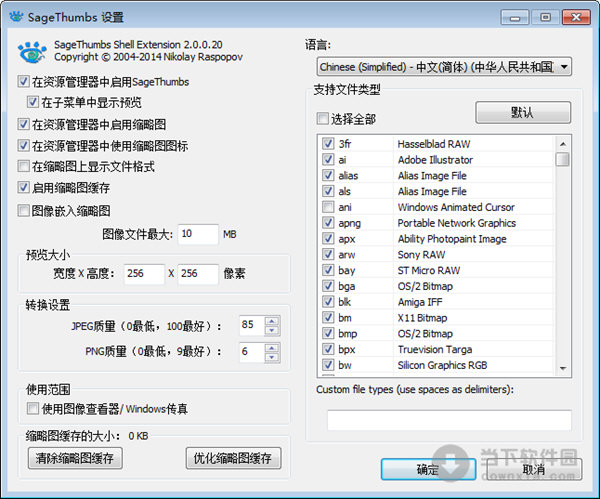Check the 选择全部 checkbox
This screenshot has width=600, height=499.
(x=323, y=119)
